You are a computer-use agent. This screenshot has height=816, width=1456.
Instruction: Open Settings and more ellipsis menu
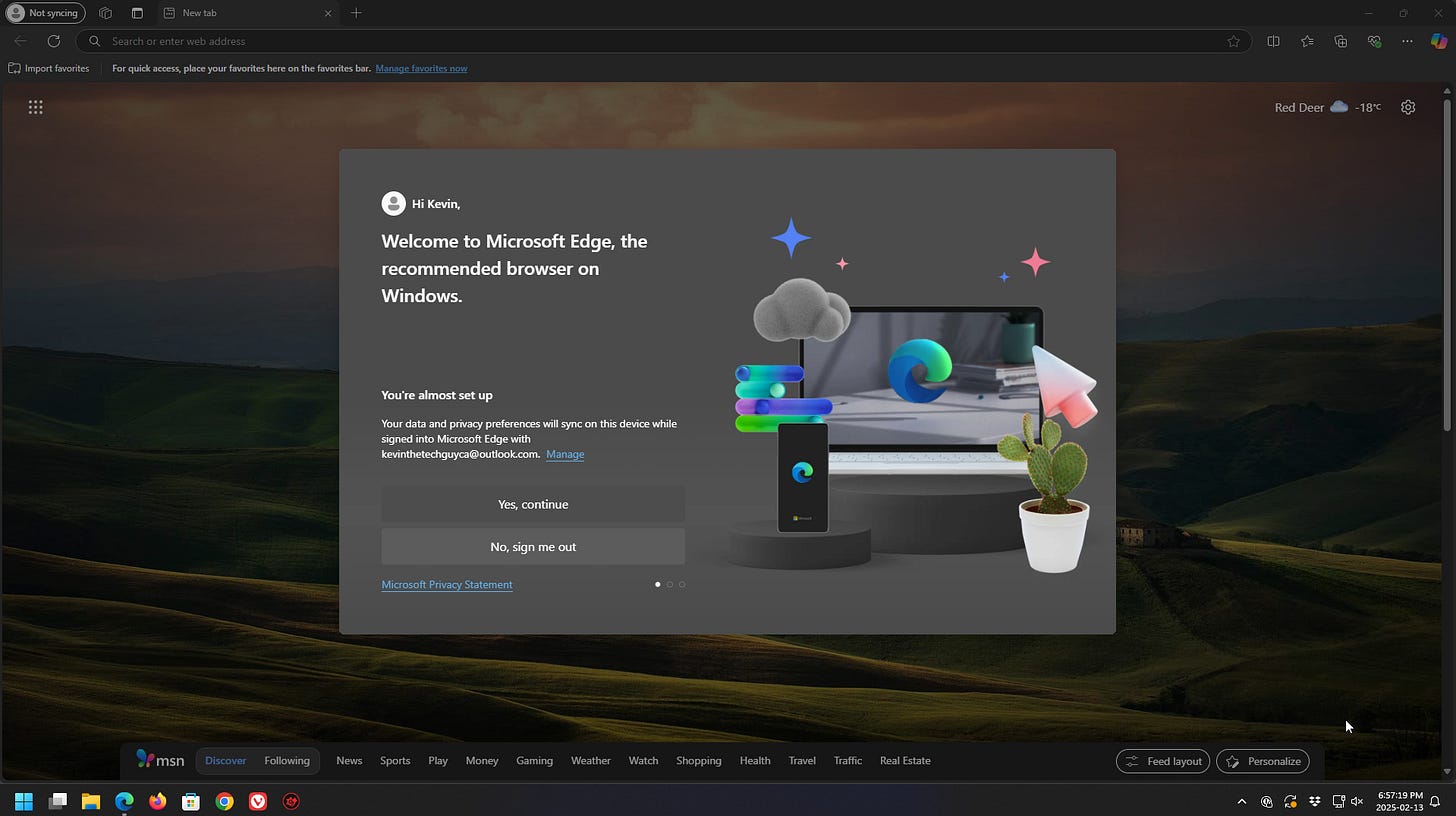point(1408,41)
